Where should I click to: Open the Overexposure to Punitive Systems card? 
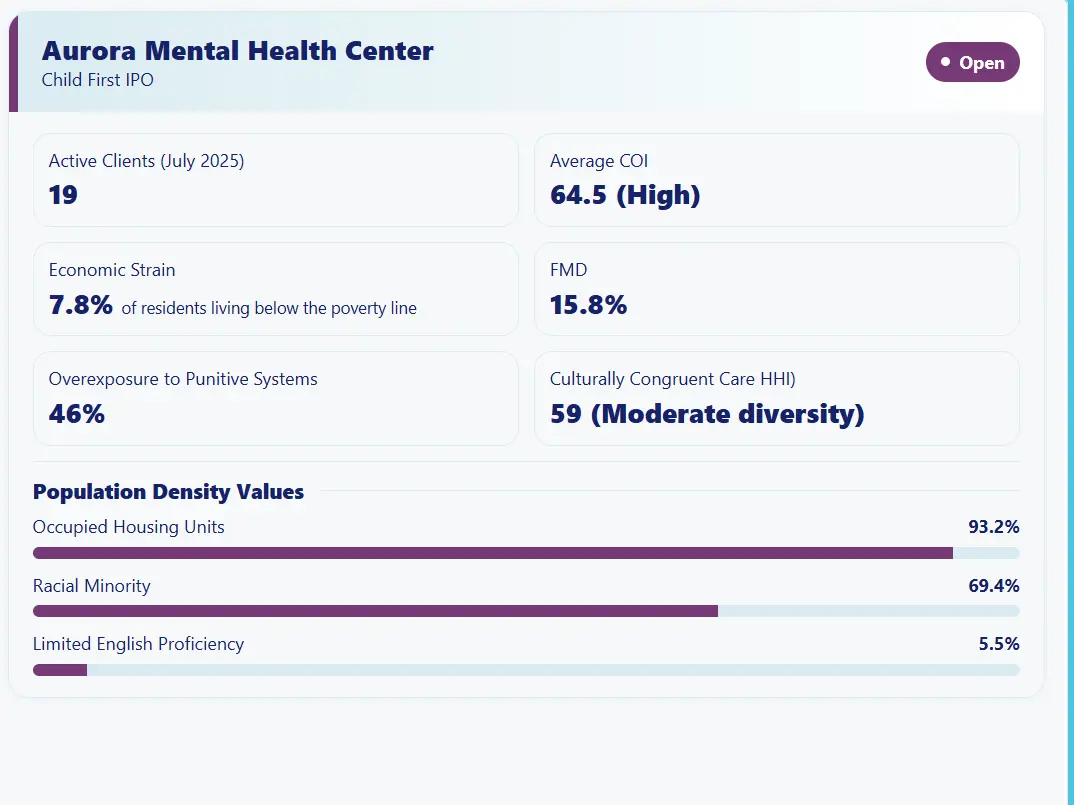(x=276, y=398)
